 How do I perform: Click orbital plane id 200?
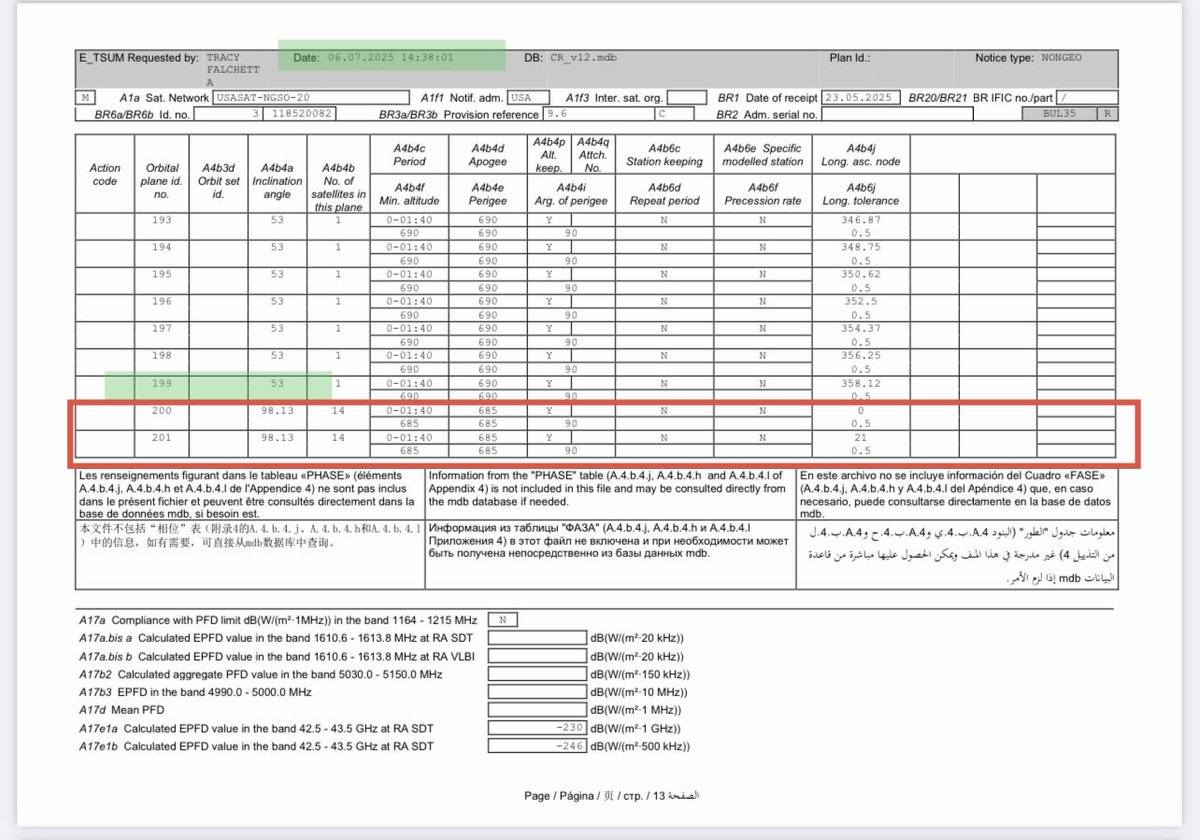(161, 410)
